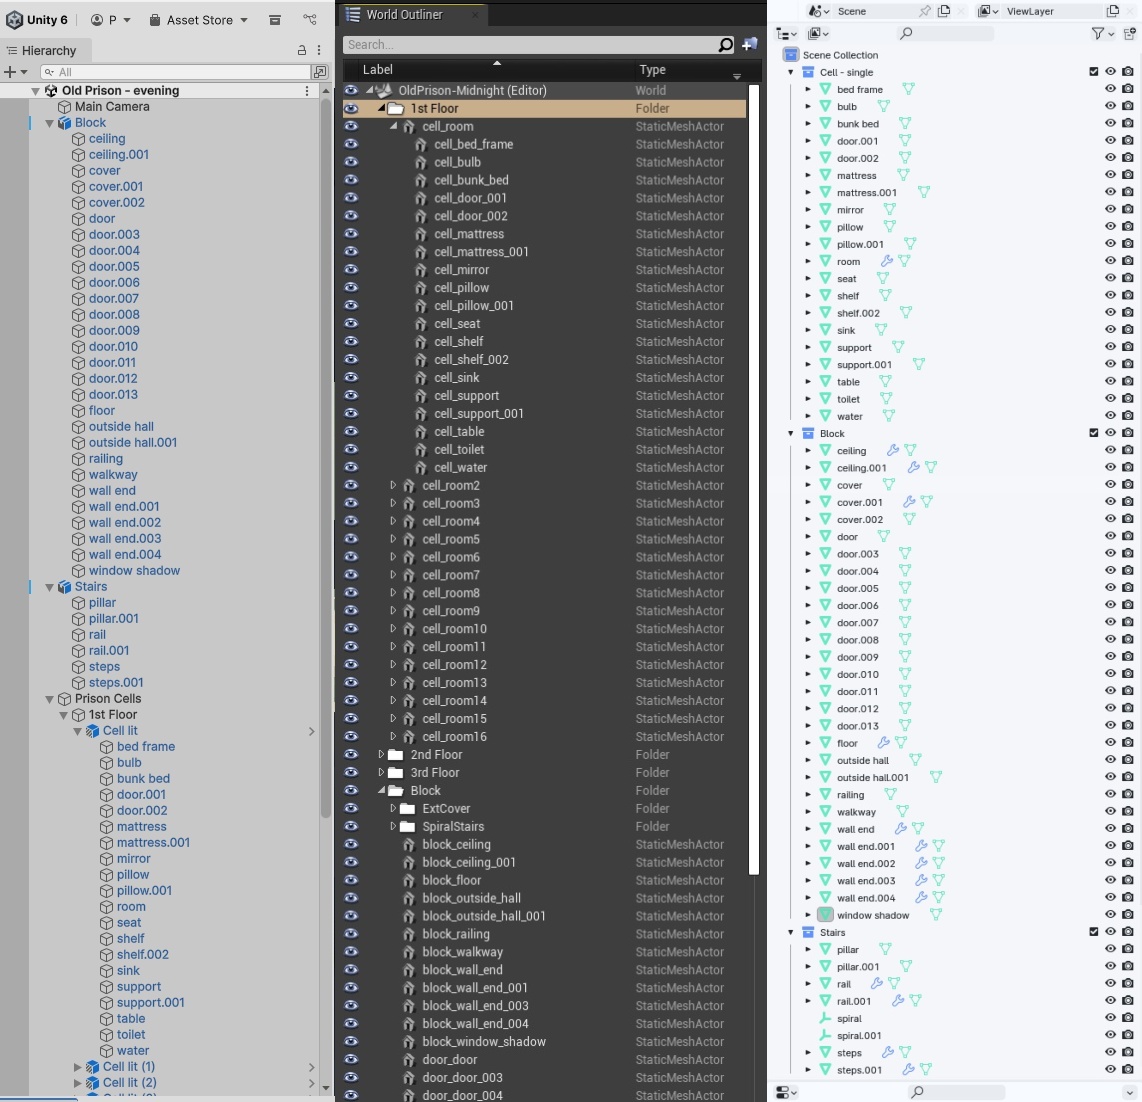Click mesh data icon next to sink
This screenshot has height=1102, width=1142.
click(x=881, y=330)
